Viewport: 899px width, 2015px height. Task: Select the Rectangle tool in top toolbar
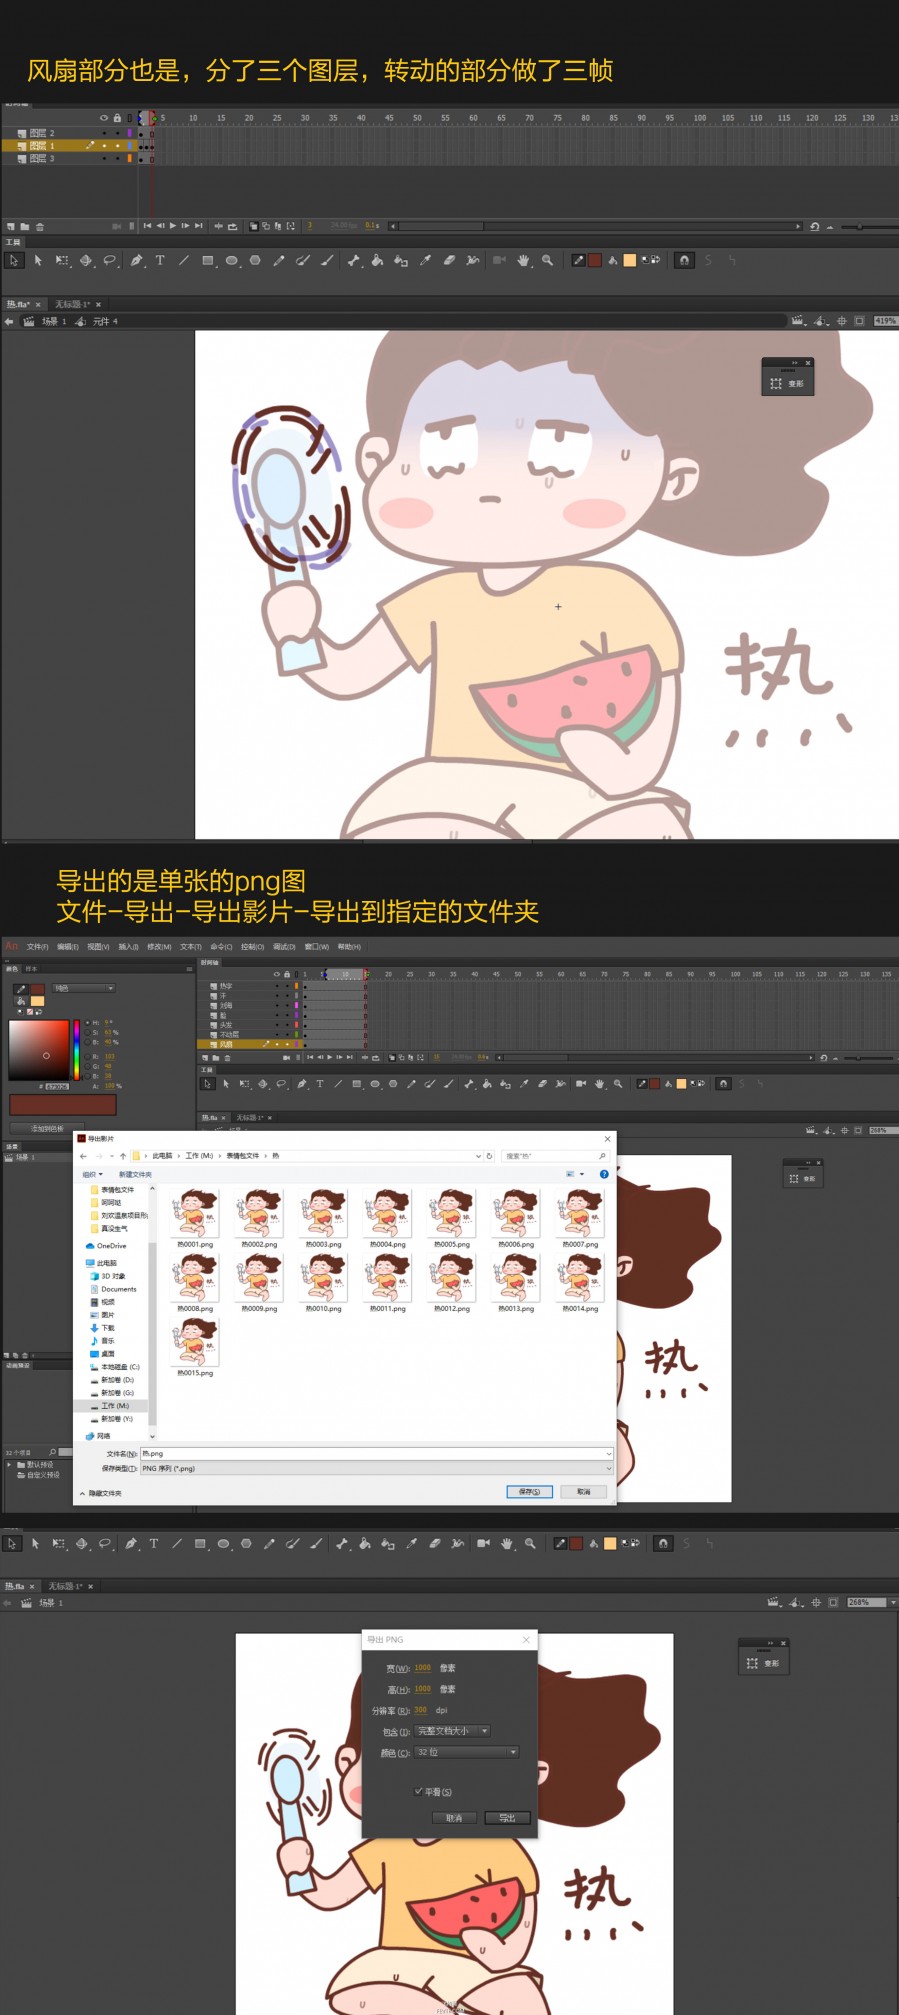pos(207,260)
